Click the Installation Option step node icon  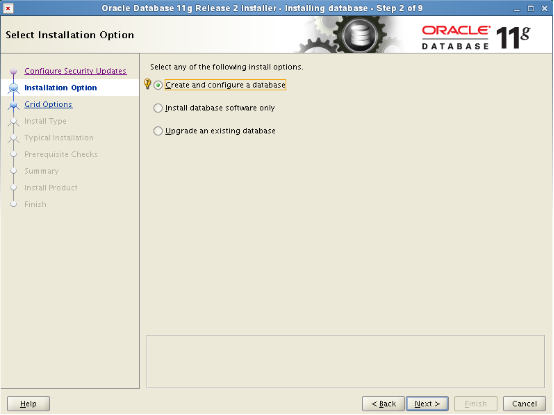click(x=13, y=88)
